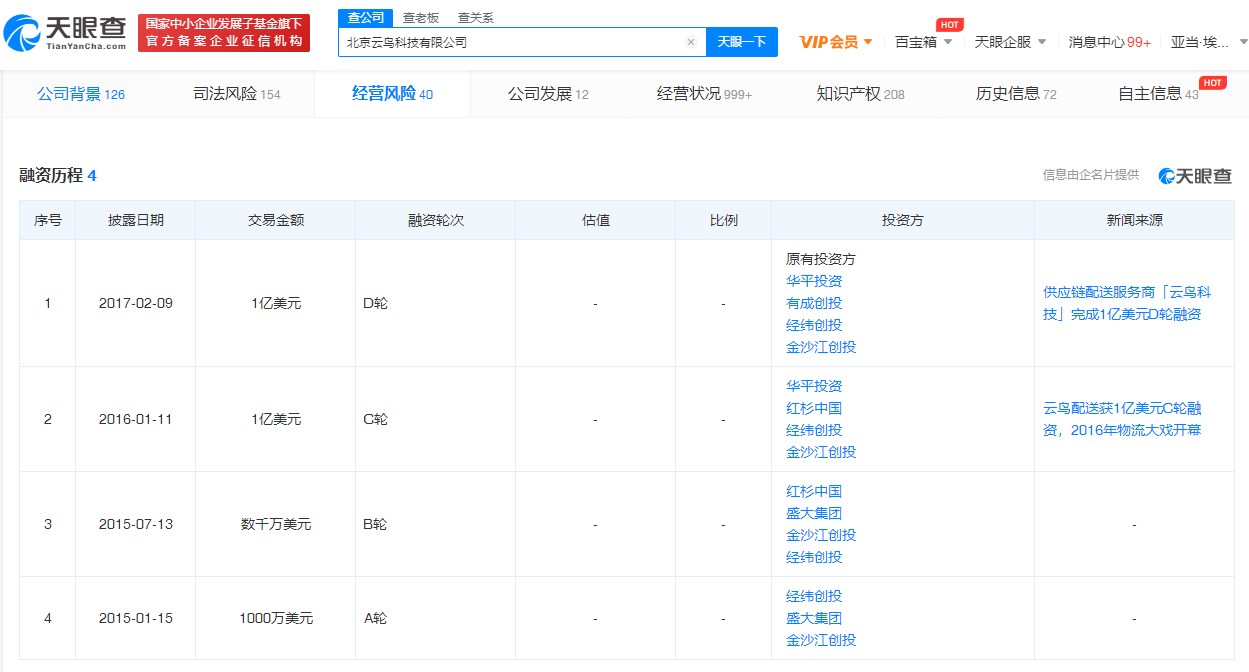Screen dimensions: 1249x672
Task: Open the C轮融资 news article link
Action: 1122,419
